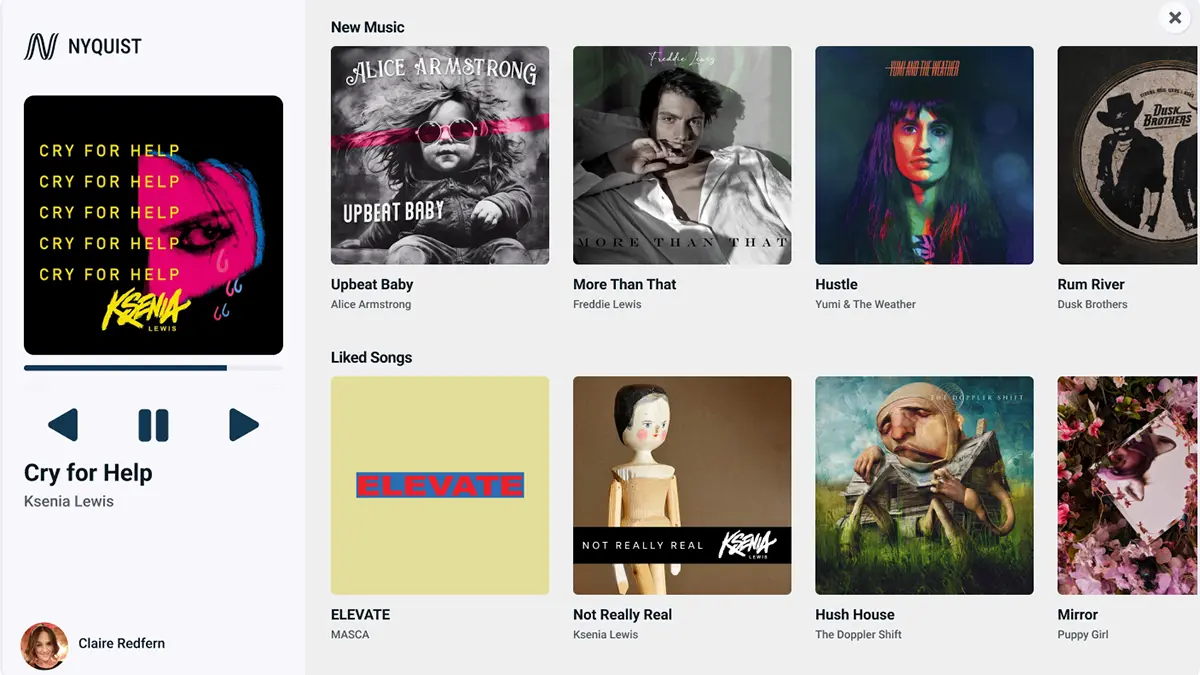Pause the current song
1200x675 pixels.
(153, 425)
